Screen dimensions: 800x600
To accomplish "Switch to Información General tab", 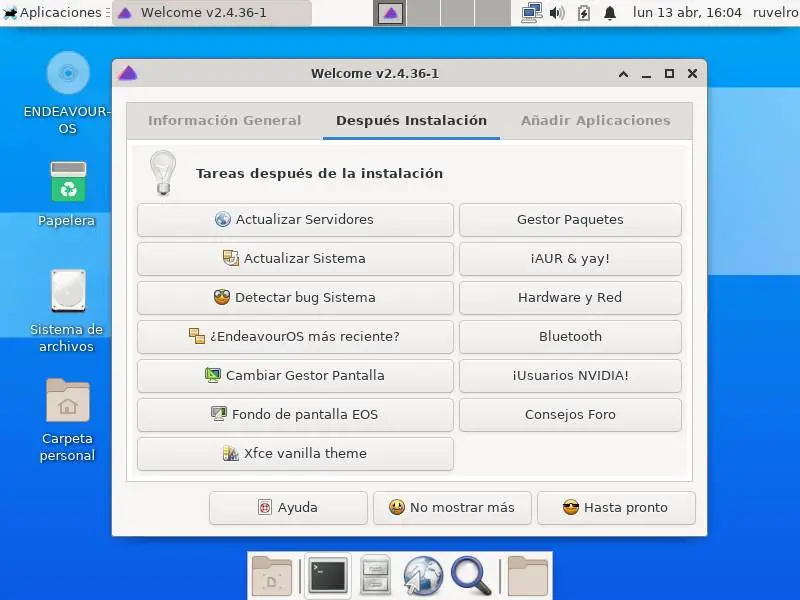I will [224, 120].
